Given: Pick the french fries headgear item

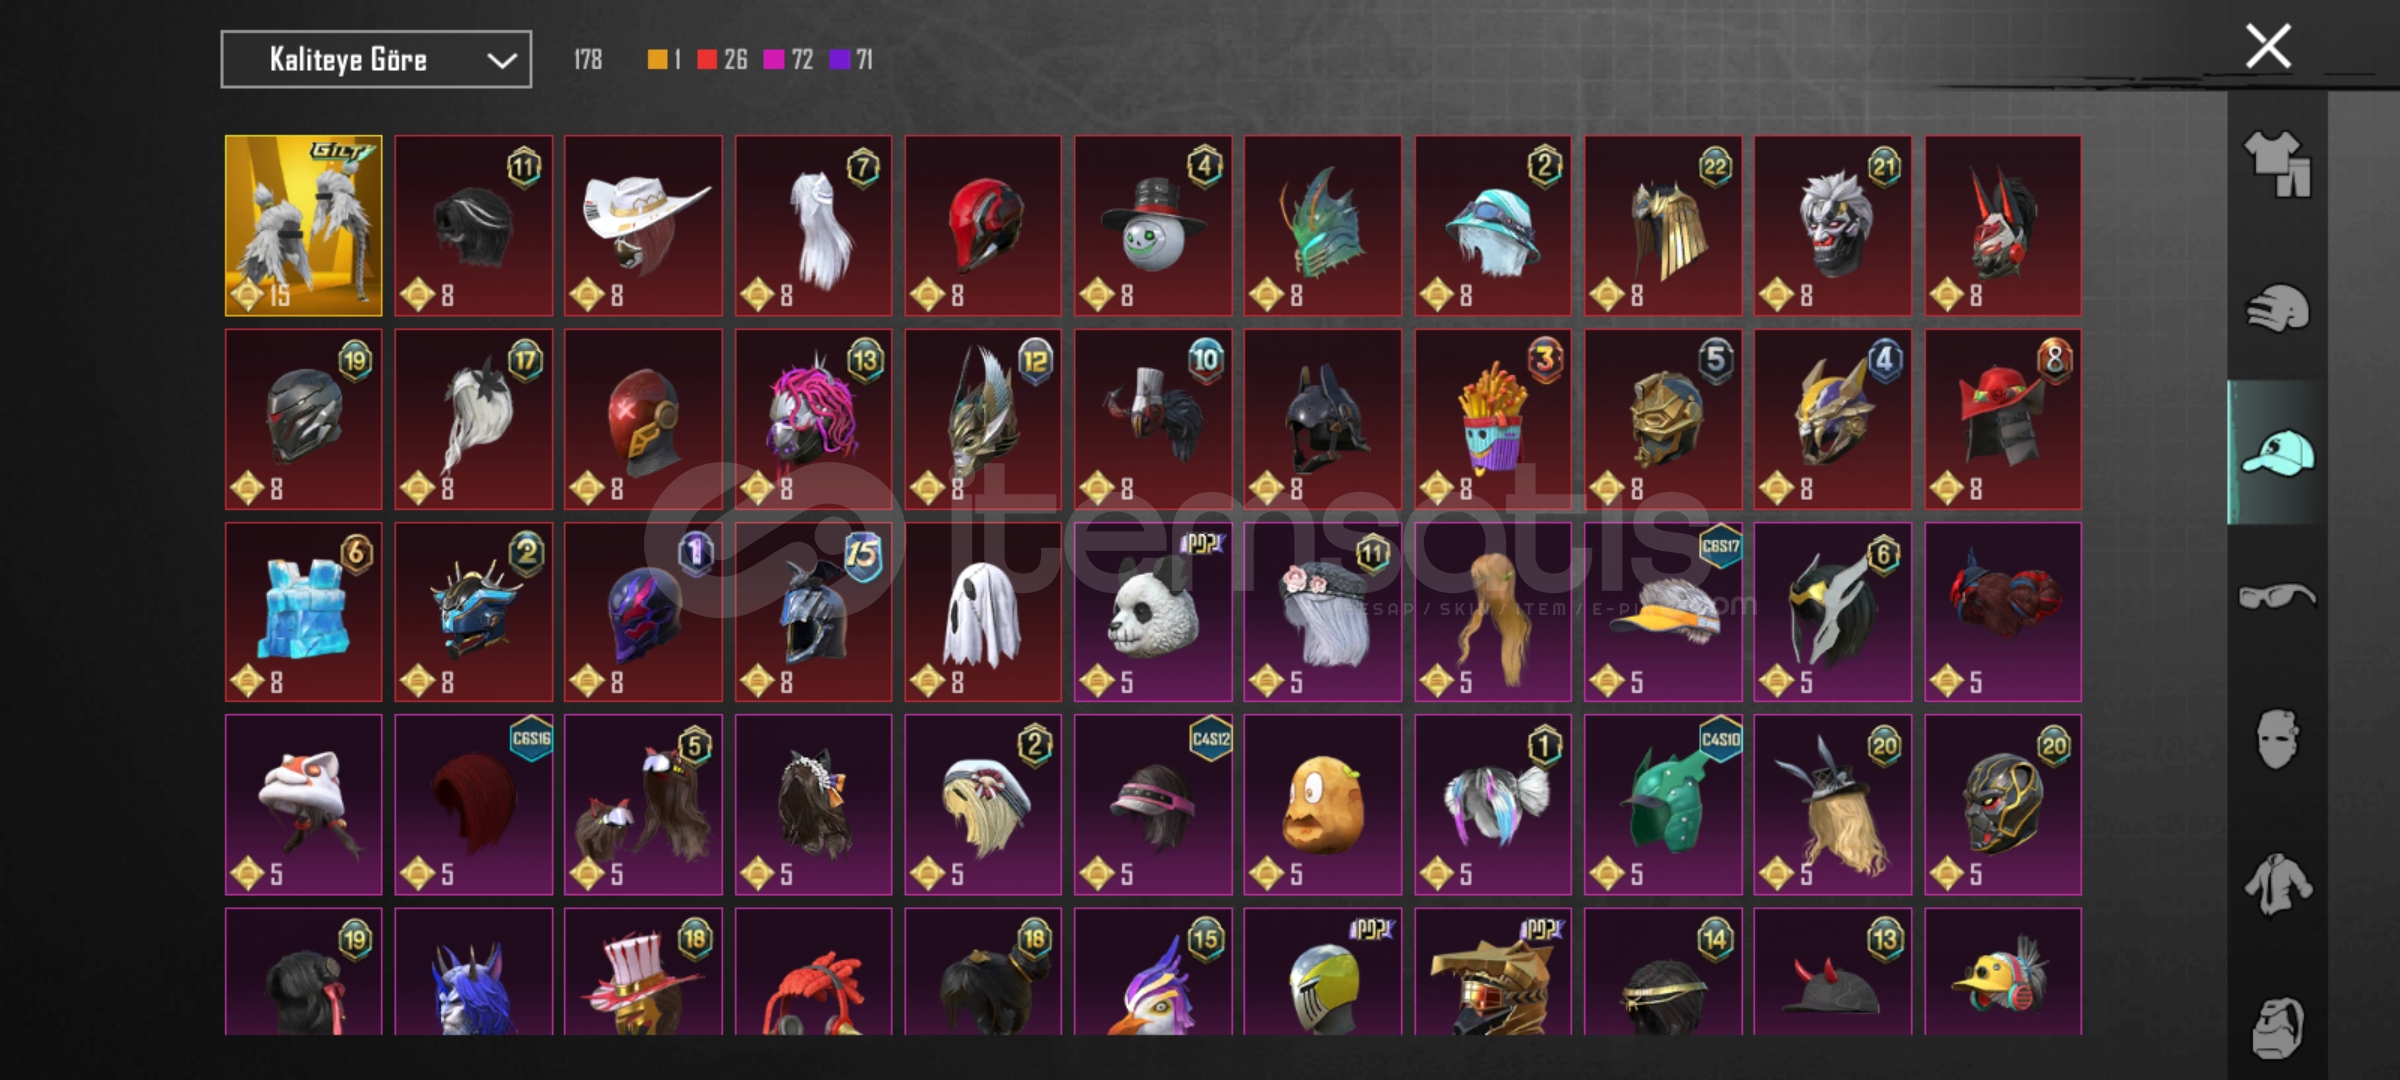Looking at the screenshot, I should (x=1493, y=419).
